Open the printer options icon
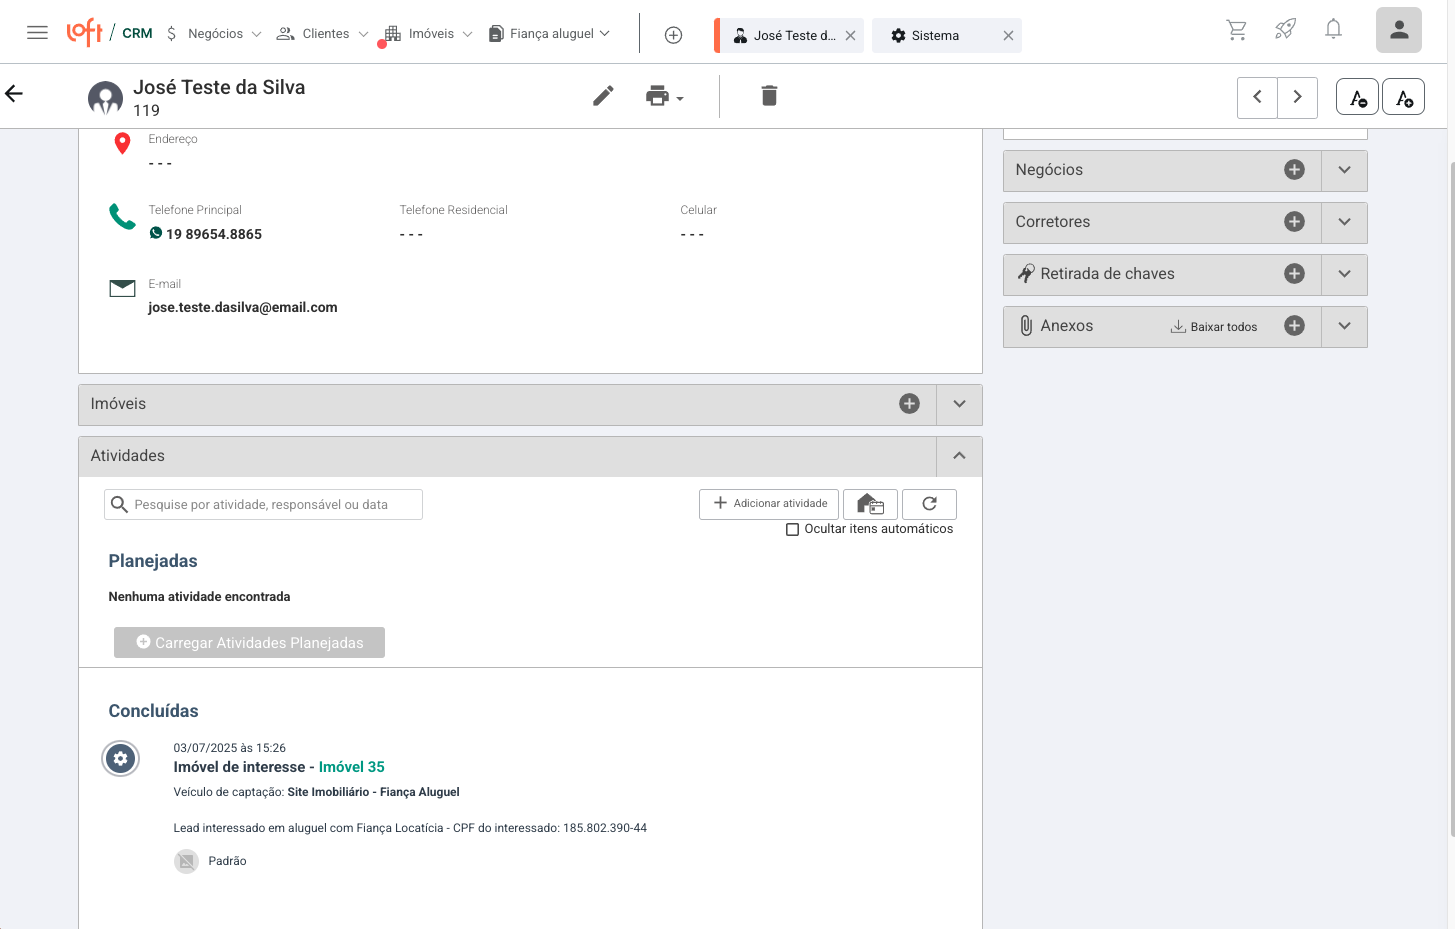 coord(663,96)
